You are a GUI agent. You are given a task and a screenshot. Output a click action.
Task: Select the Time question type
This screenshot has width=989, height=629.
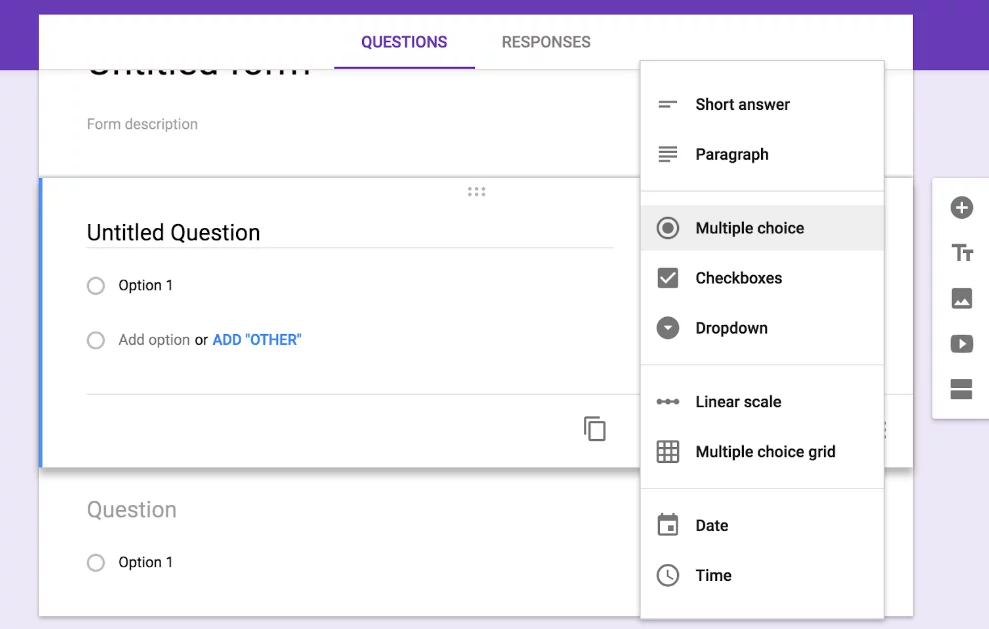click(x=712, y=575)
